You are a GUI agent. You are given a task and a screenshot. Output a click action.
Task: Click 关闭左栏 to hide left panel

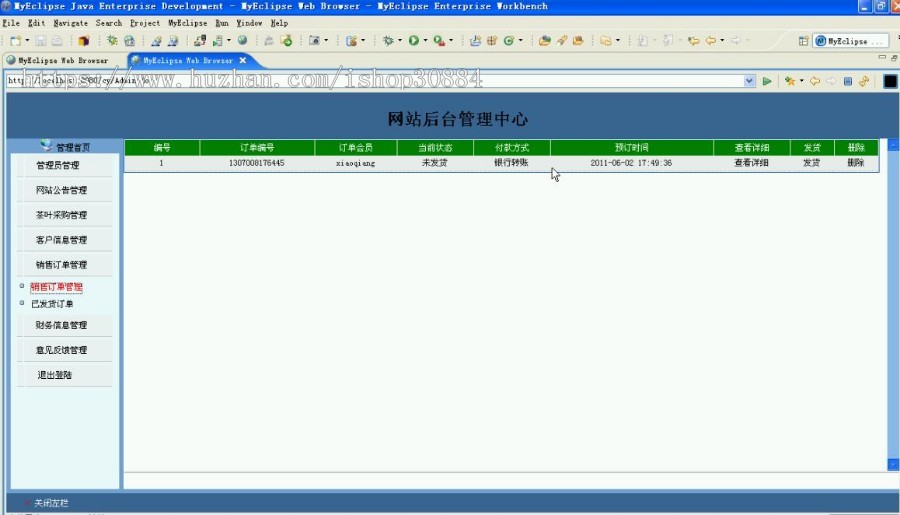51,503
